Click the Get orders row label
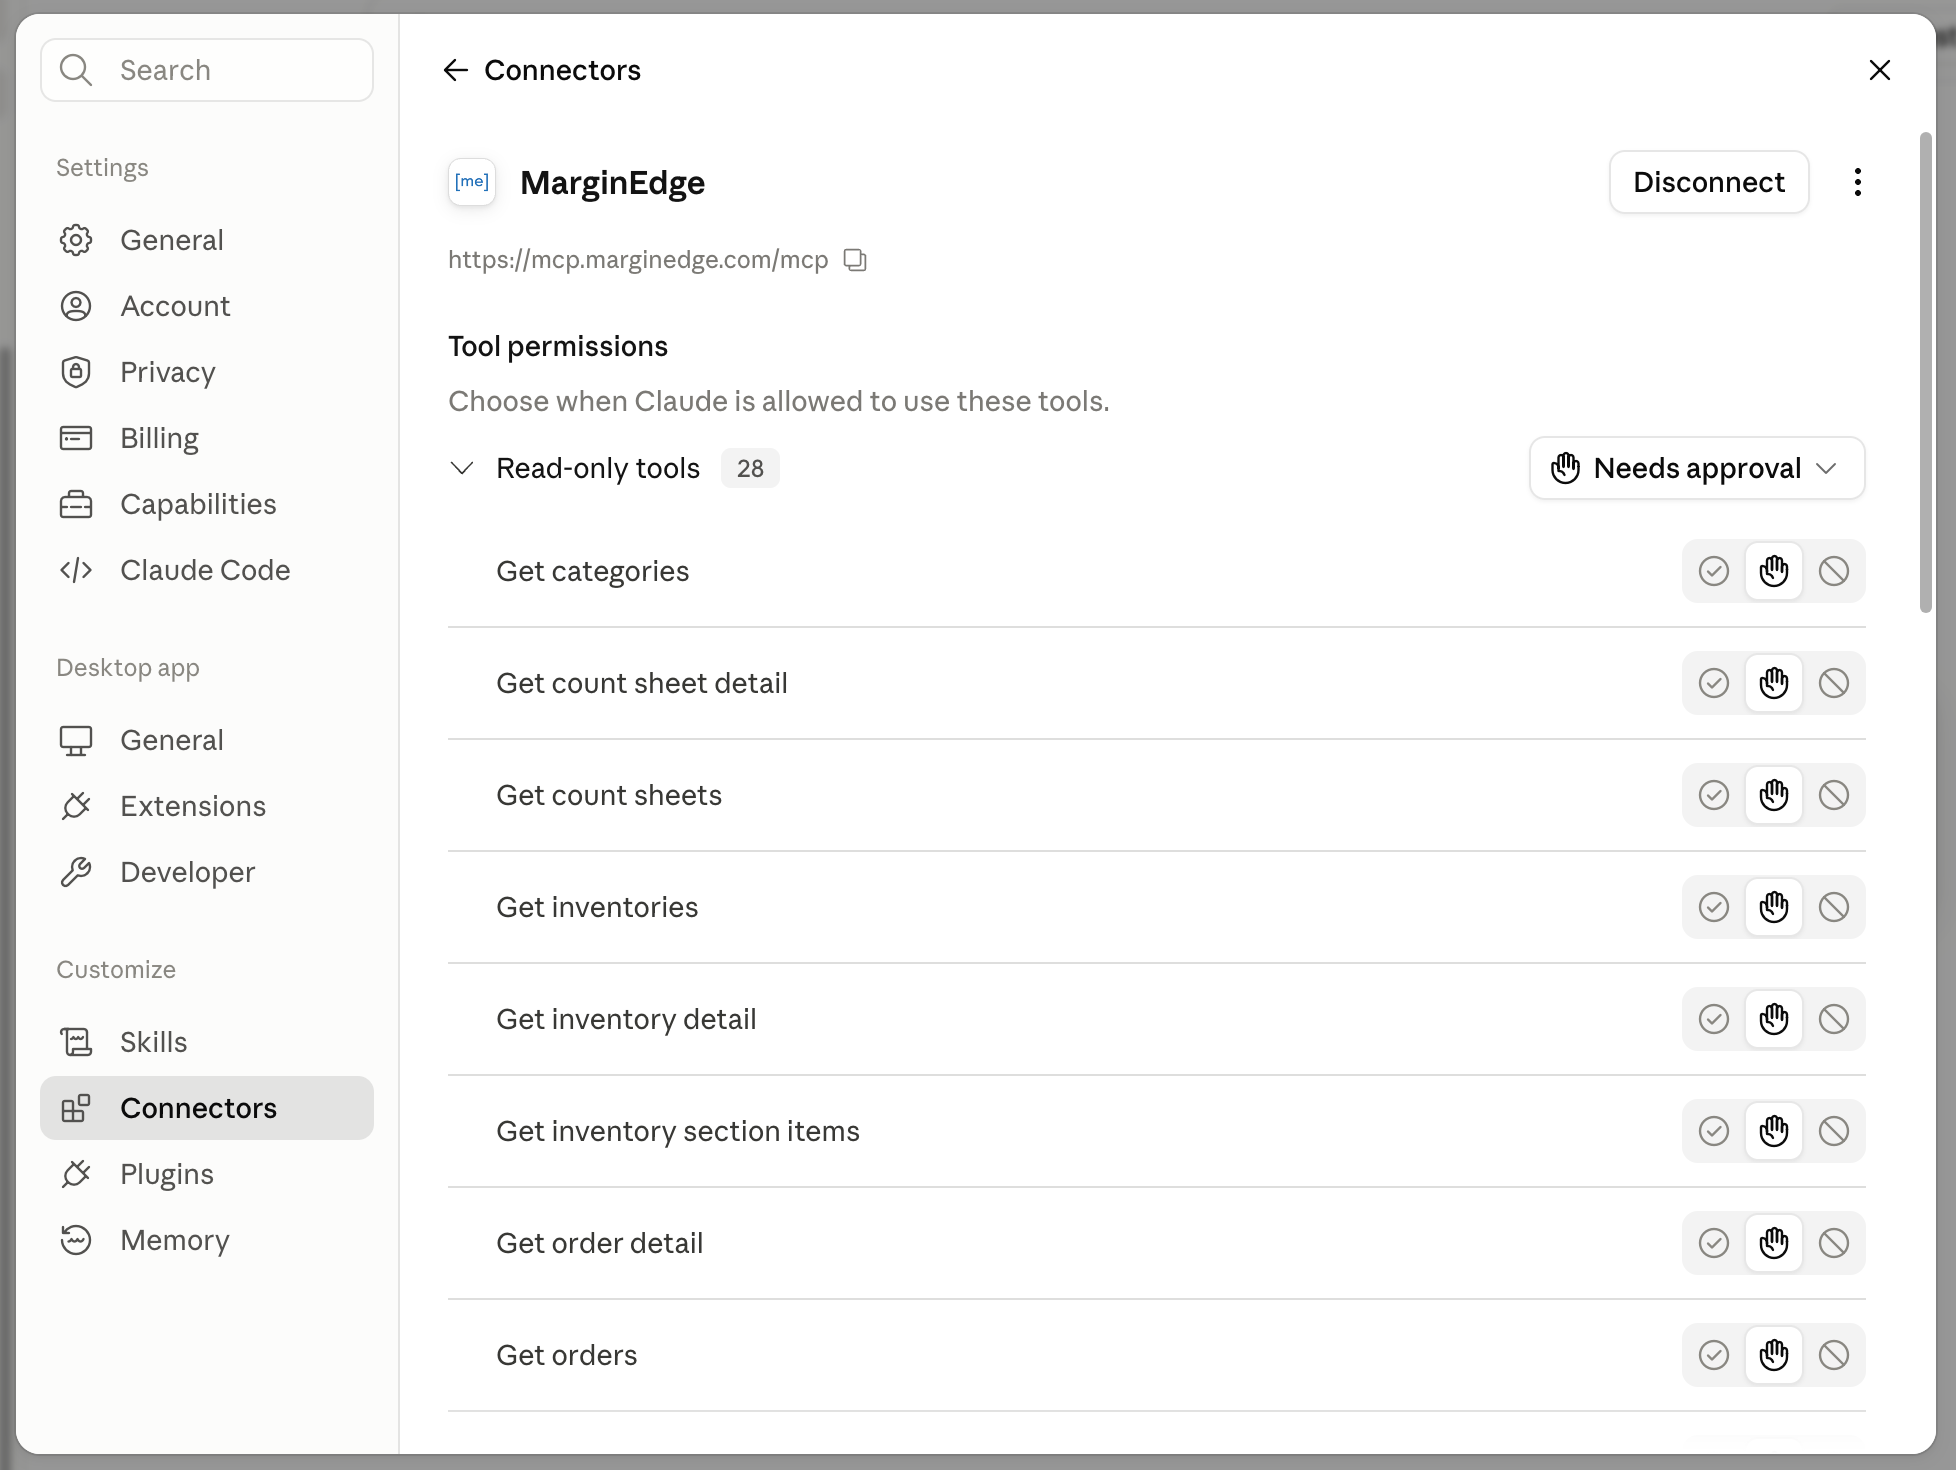The image size is (1956, 1470). (567, 1355)
